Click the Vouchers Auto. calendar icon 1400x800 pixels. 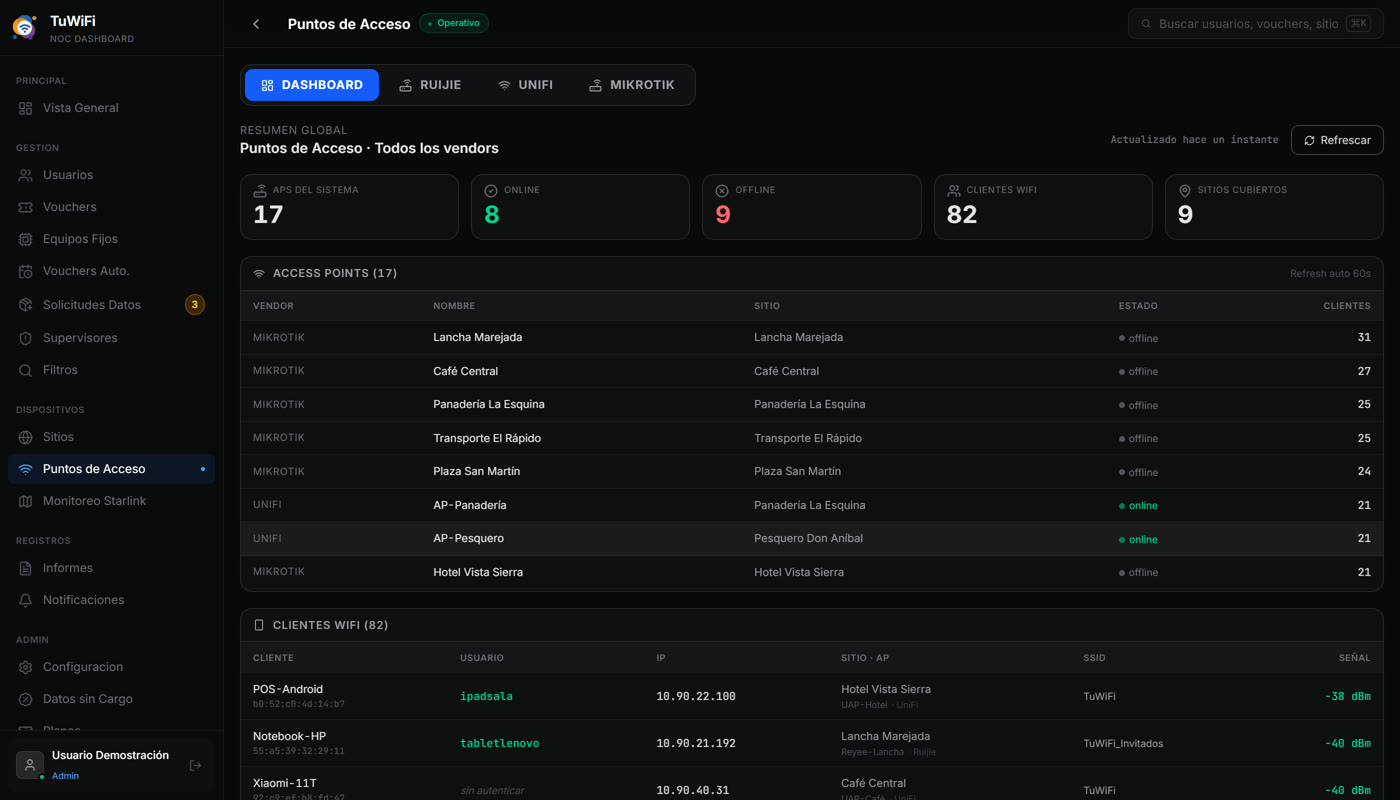coord(26,271)
